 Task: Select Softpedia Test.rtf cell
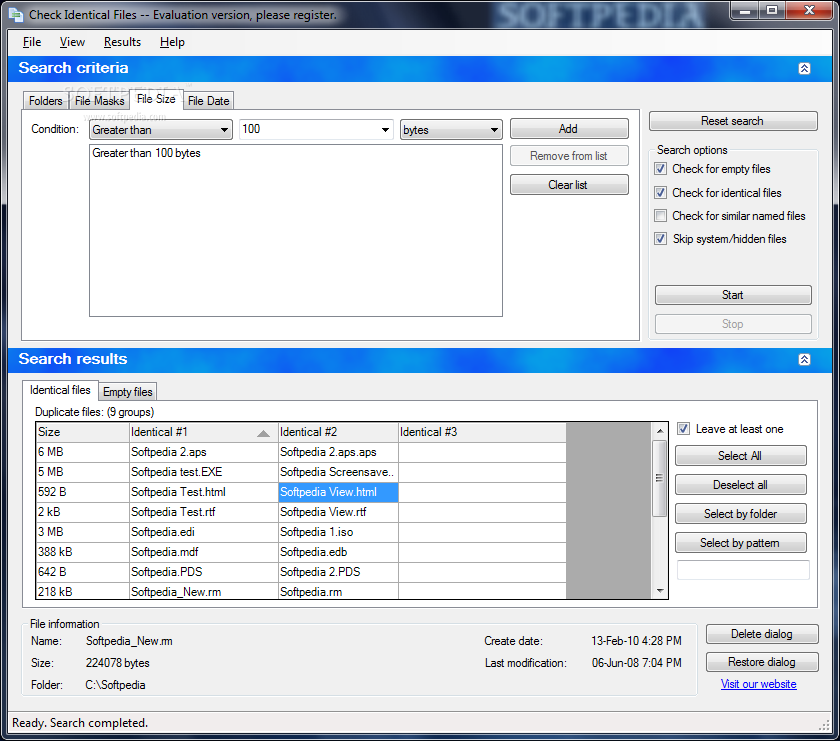204,512
